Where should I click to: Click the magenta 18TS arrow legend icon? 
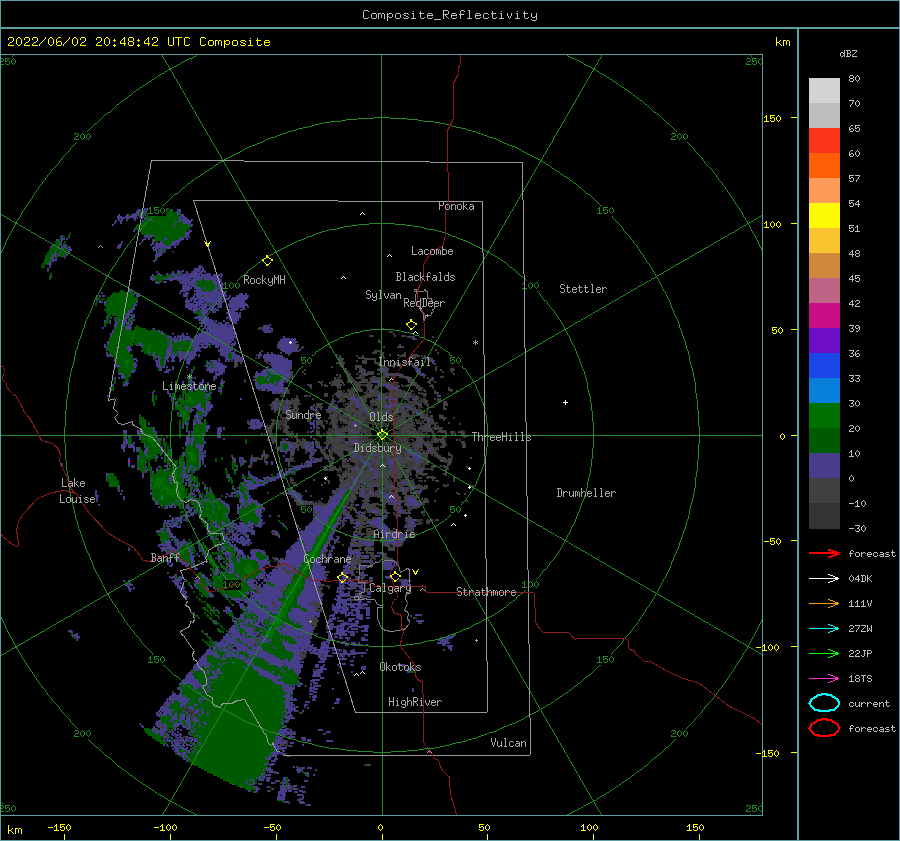[x=824, y=679]
